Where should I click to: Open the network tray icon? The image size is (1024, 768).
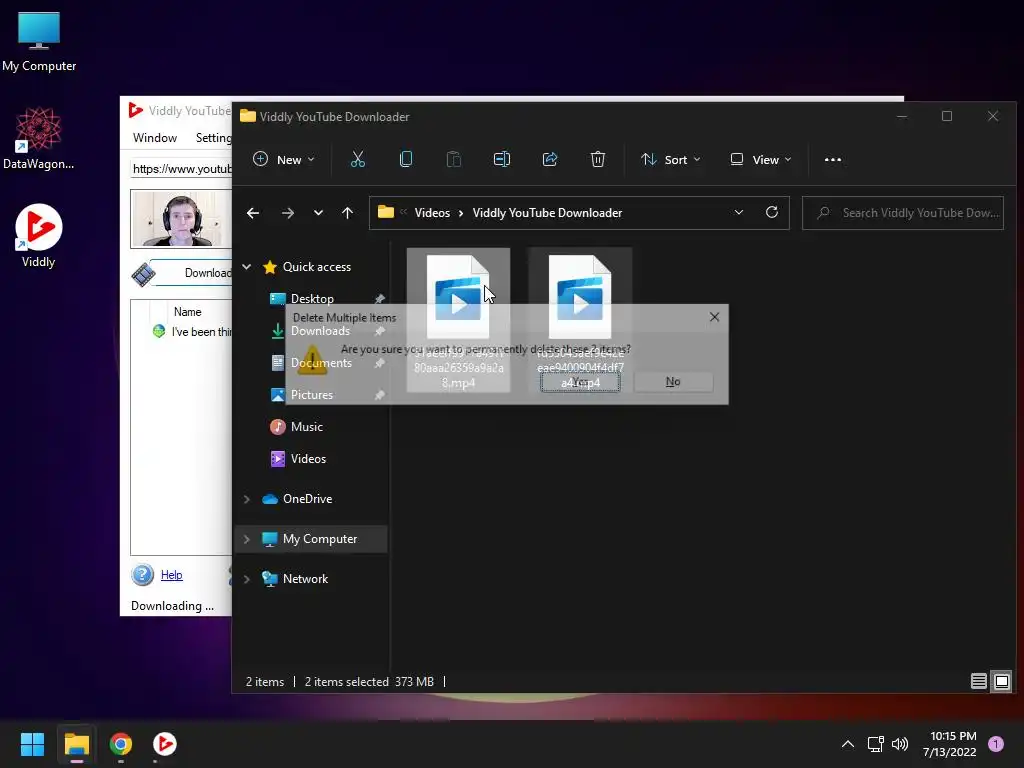pyautogui.click(x=875, y=744)
